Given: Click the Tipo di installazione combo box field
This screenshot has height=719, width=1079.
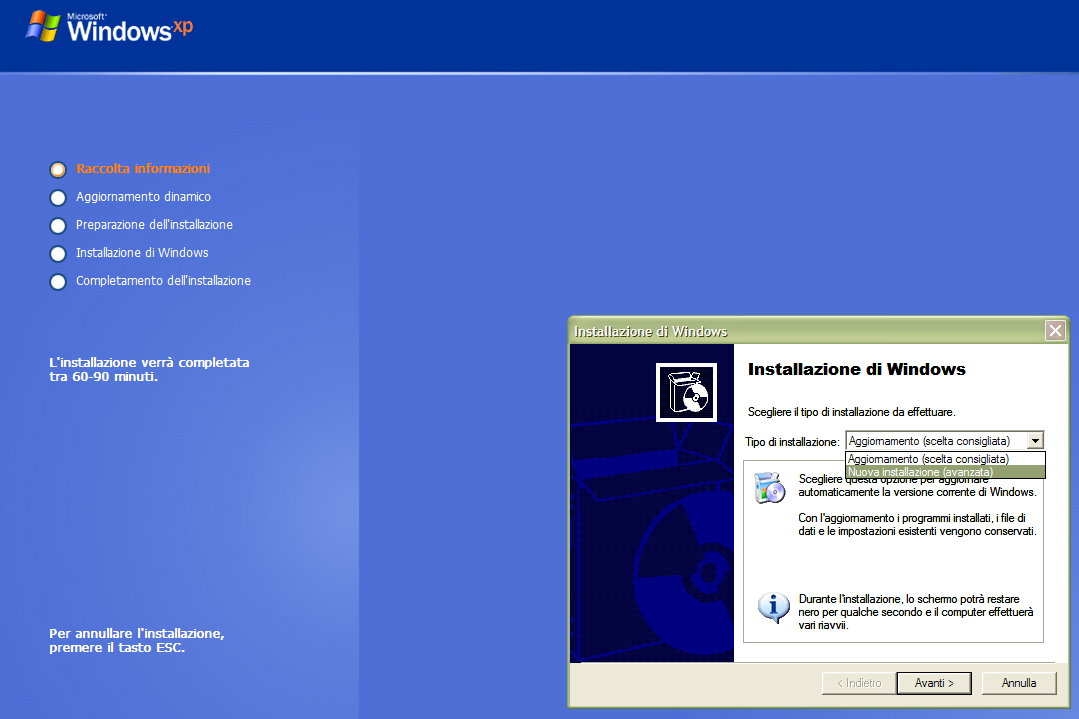Looking at the screenshot, I should [944, 440].
